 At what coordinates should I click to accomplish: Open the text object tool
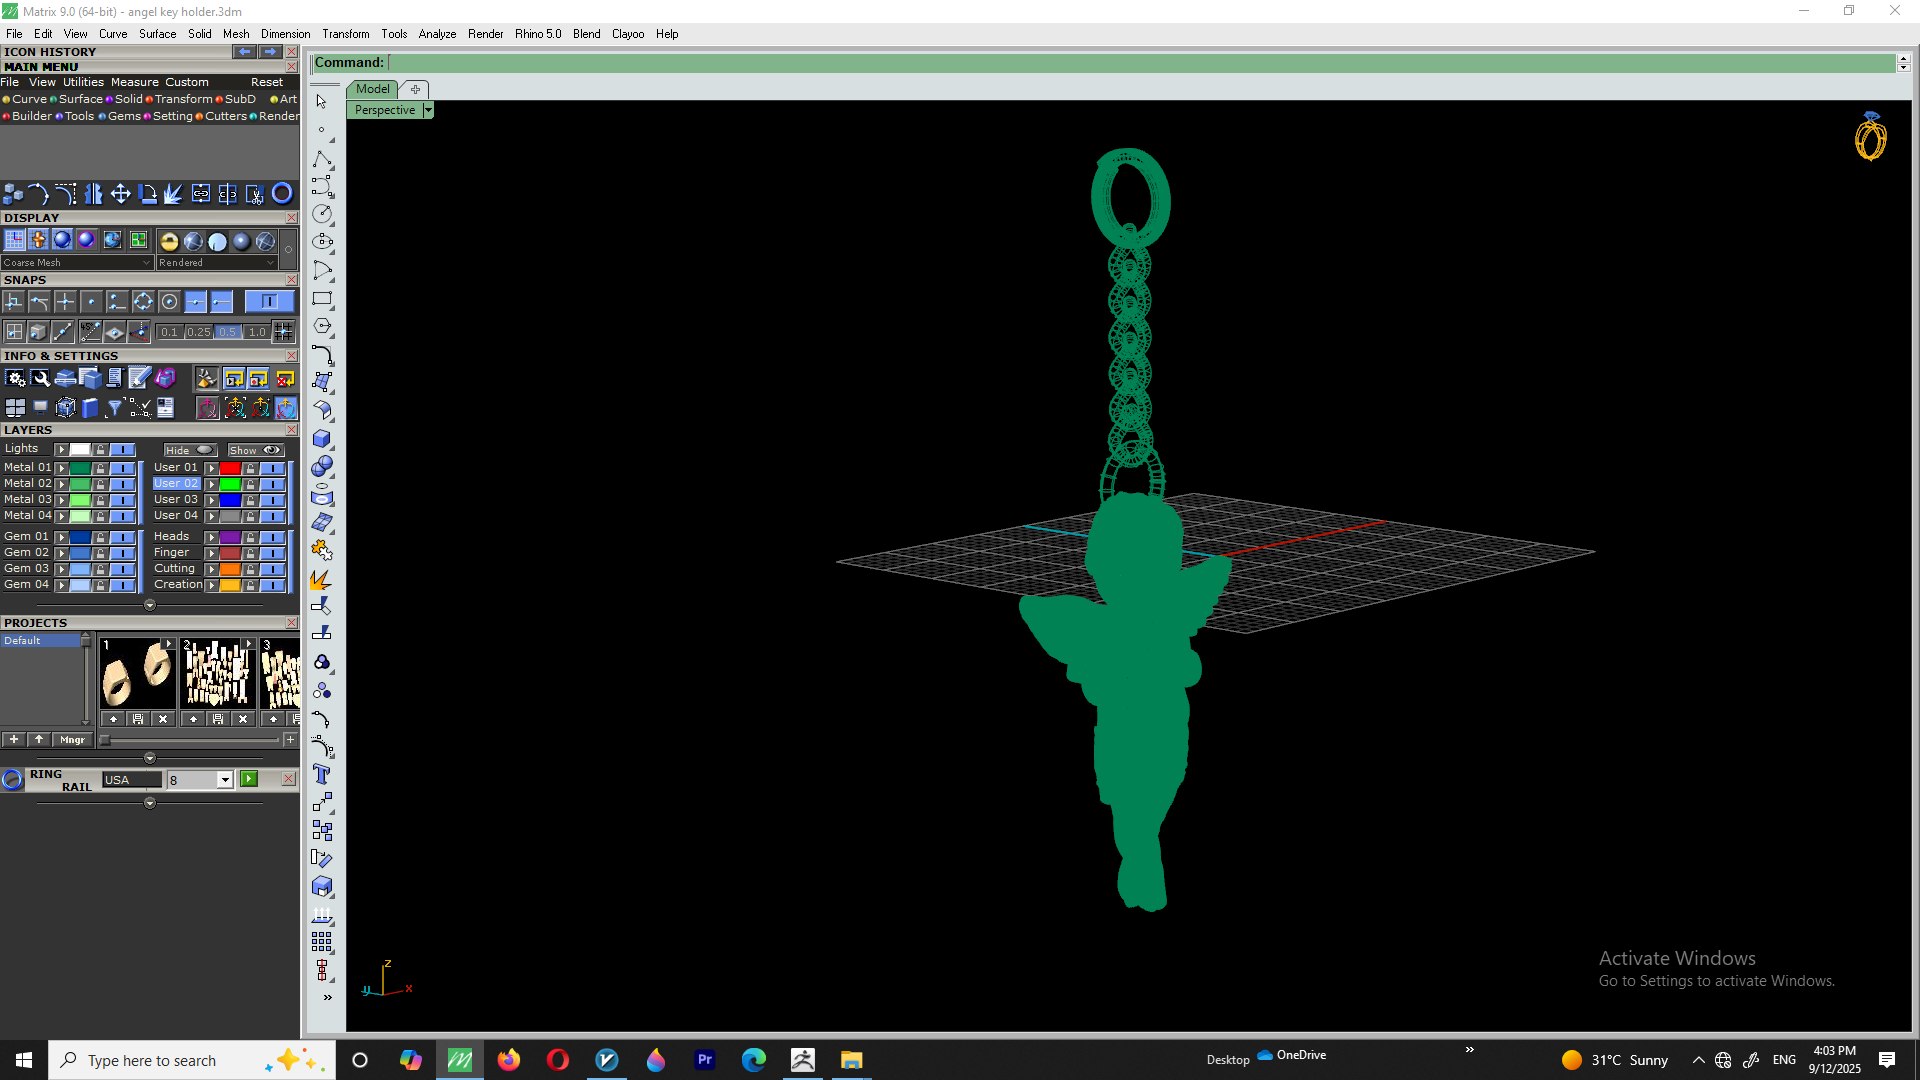322,774
